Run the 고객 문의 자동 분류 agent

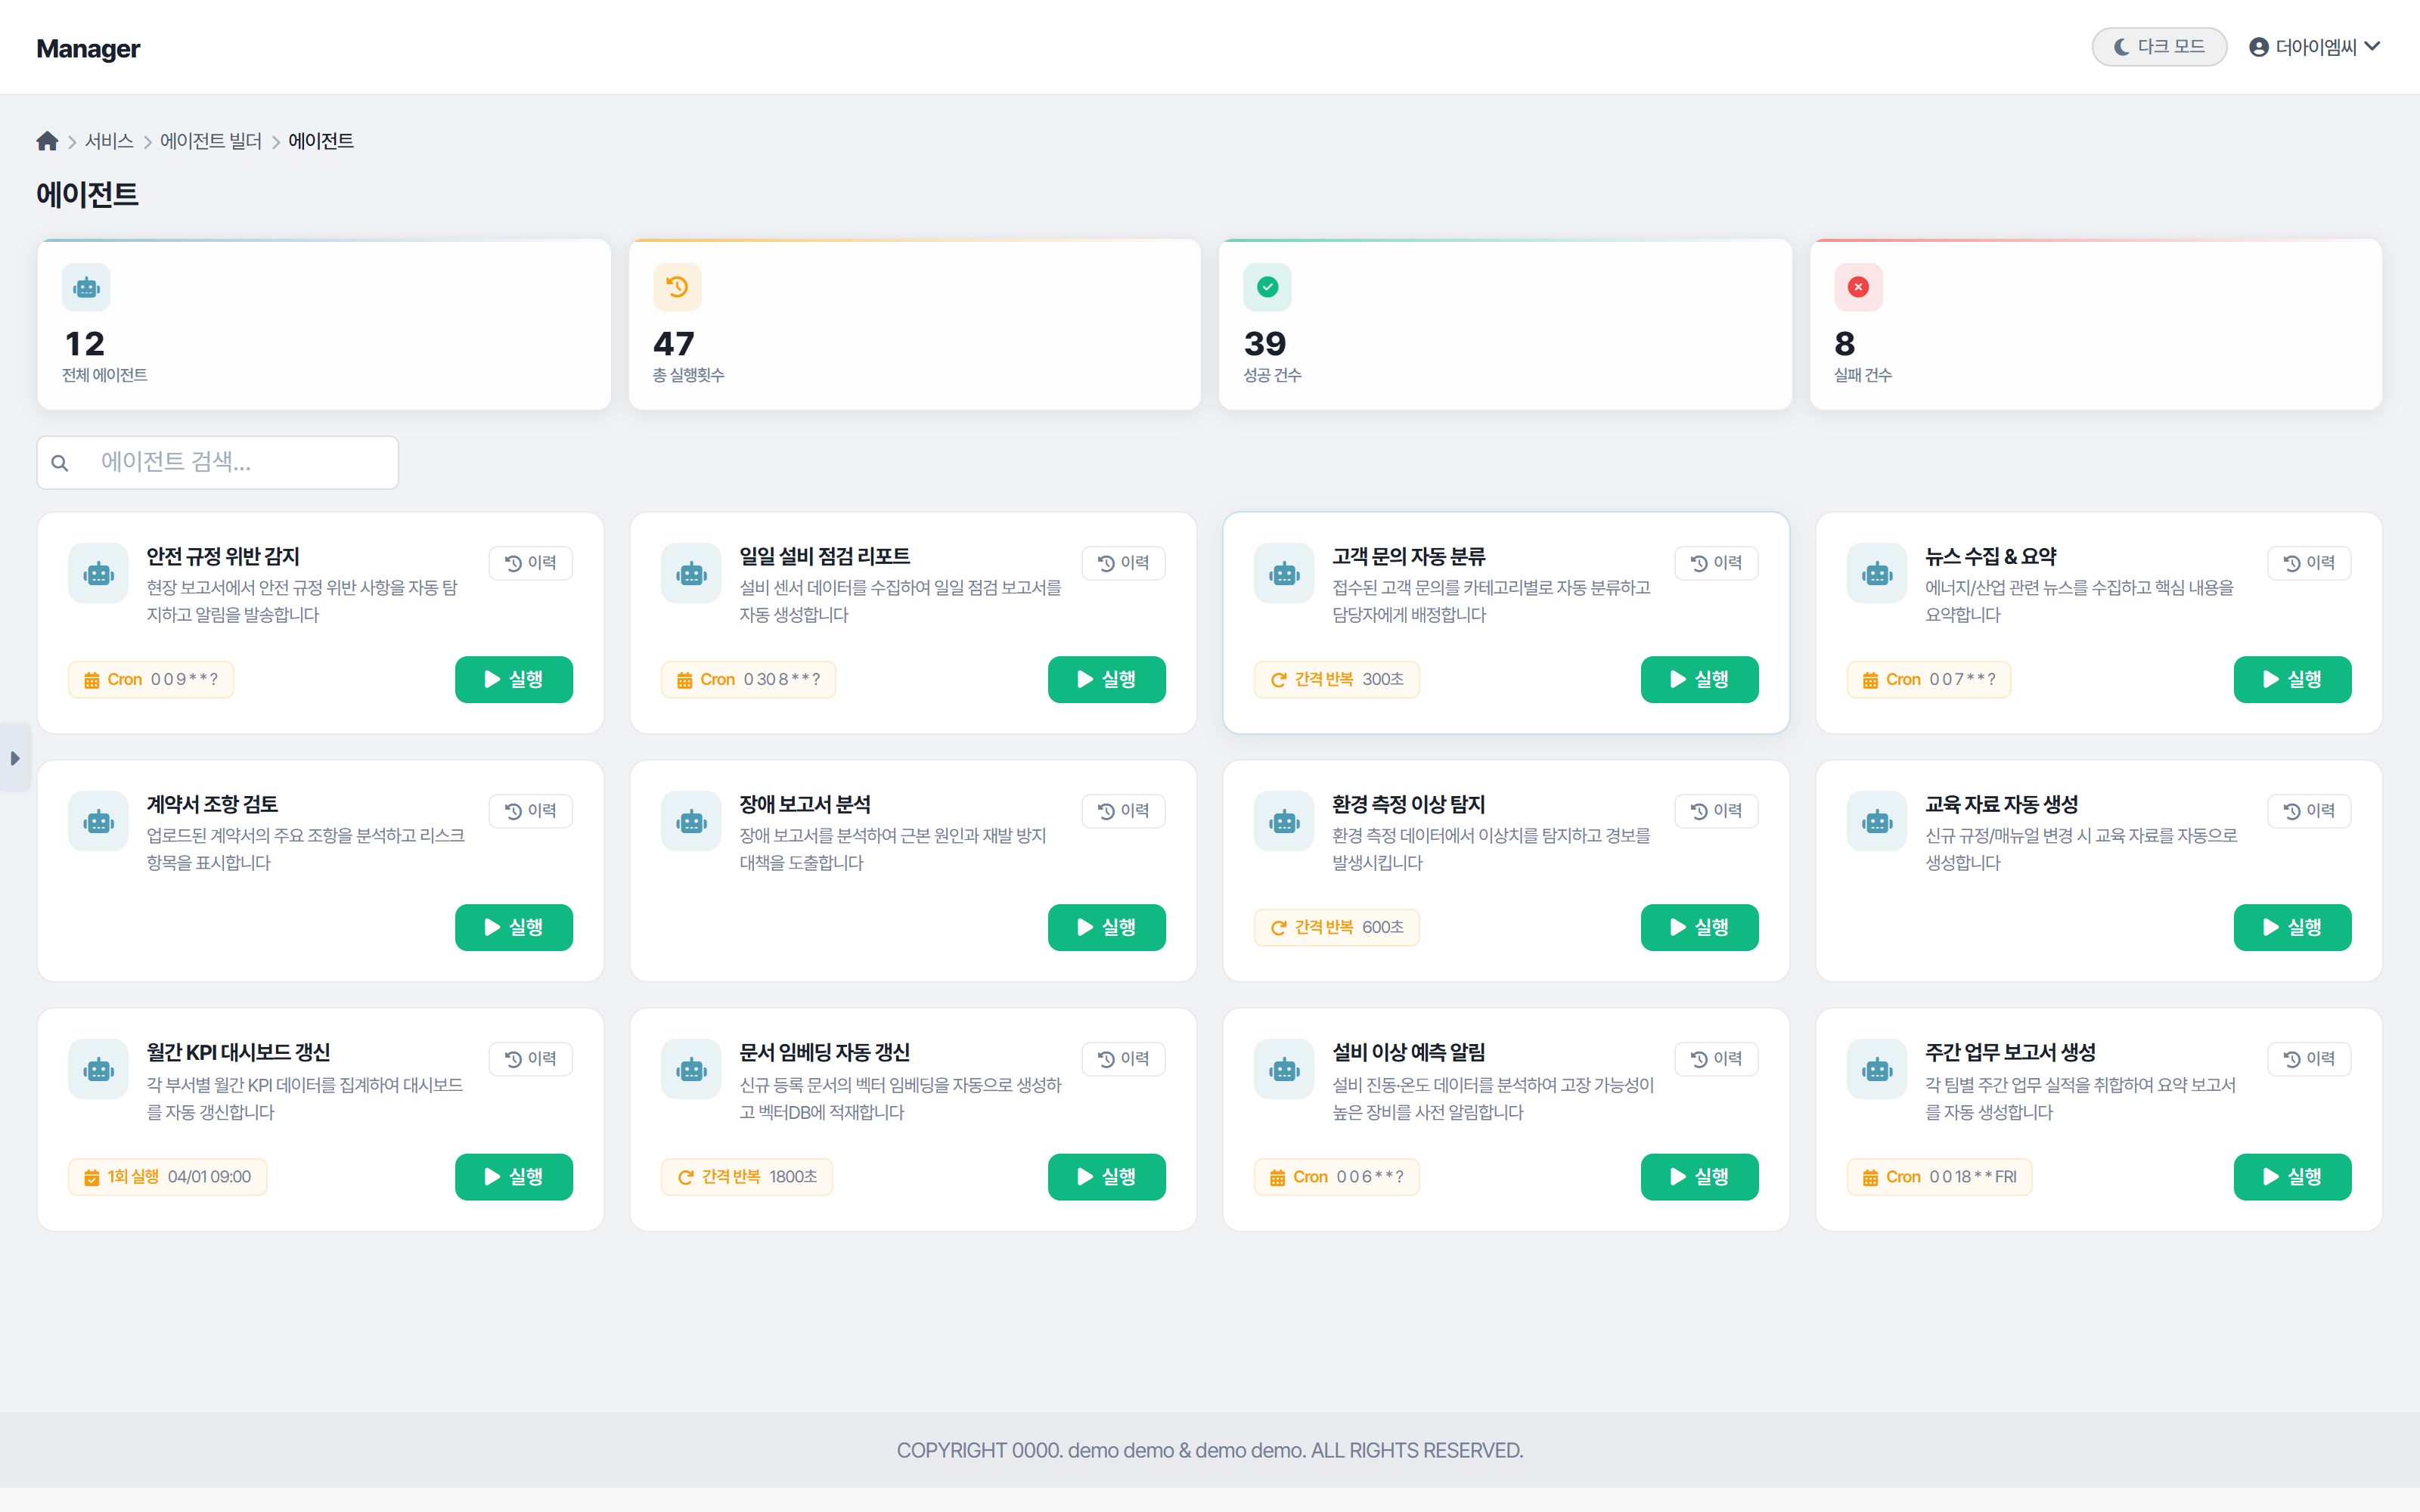(x=1699, y=679)
